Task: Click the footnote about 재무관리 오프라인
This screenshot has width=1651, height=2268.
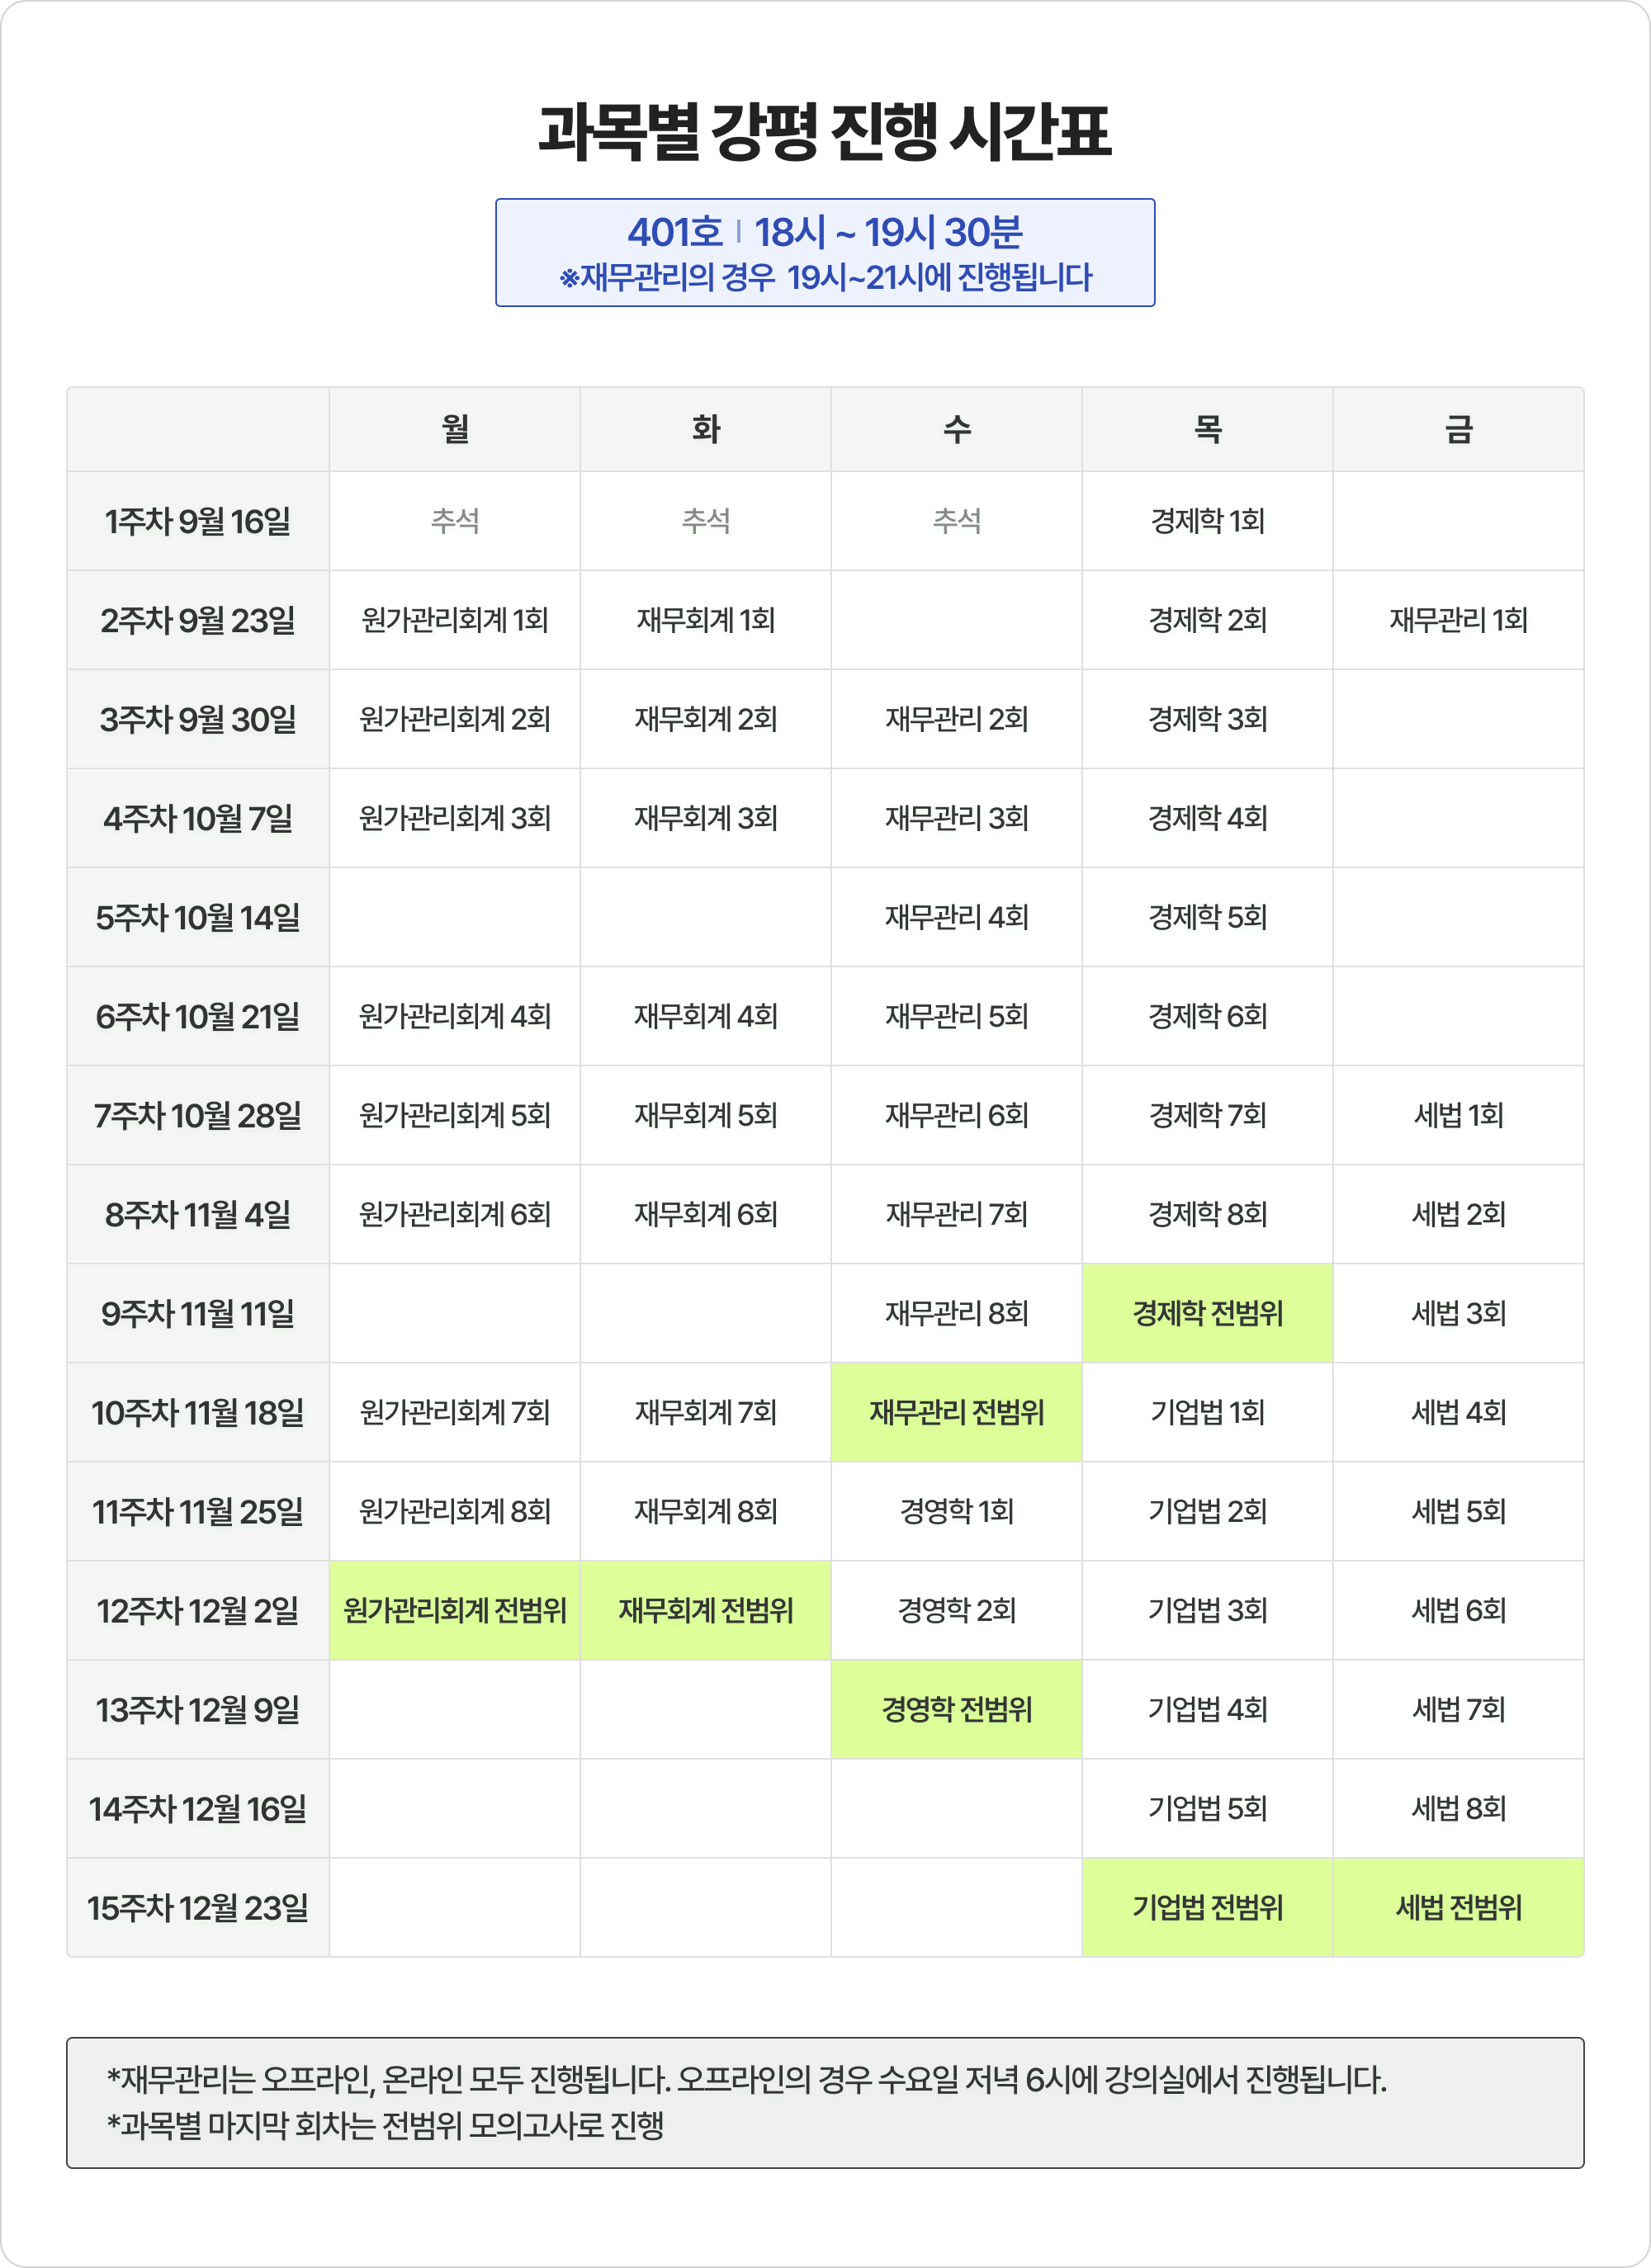Action: tap(746, 2080)
